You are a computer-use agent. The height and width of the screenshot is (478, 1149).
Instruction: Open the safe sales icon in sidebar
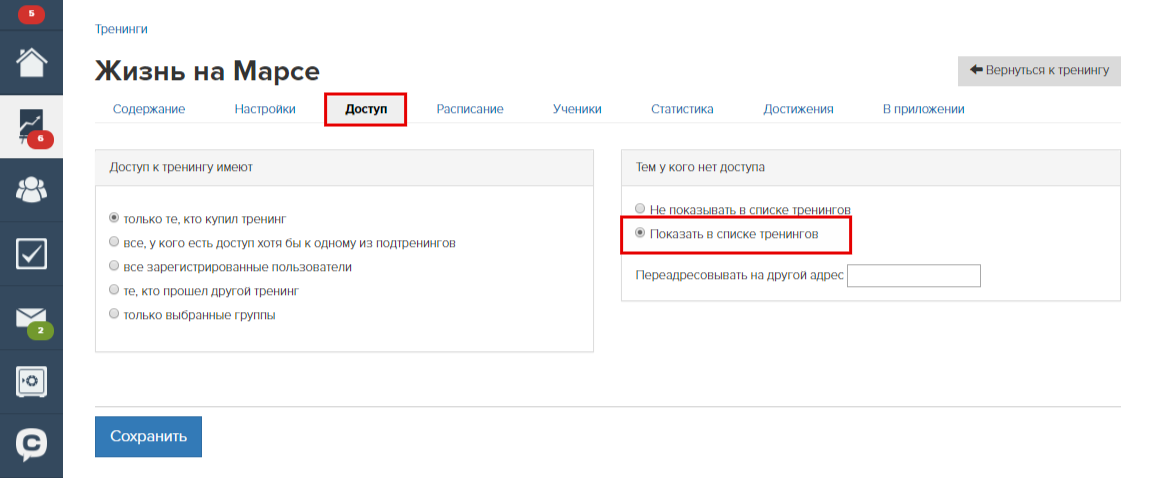(x=32, y=381)
